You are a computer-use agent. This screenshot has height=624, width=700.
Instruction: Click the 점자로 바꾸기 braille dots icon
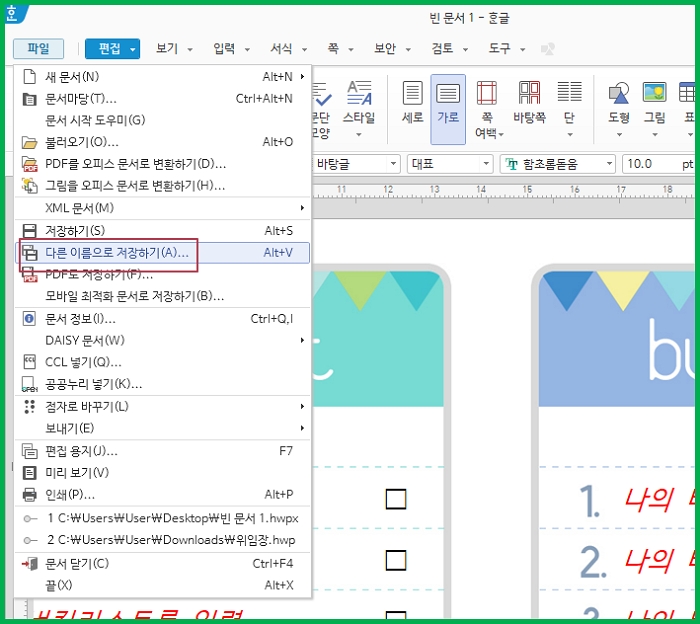point(29,407)
